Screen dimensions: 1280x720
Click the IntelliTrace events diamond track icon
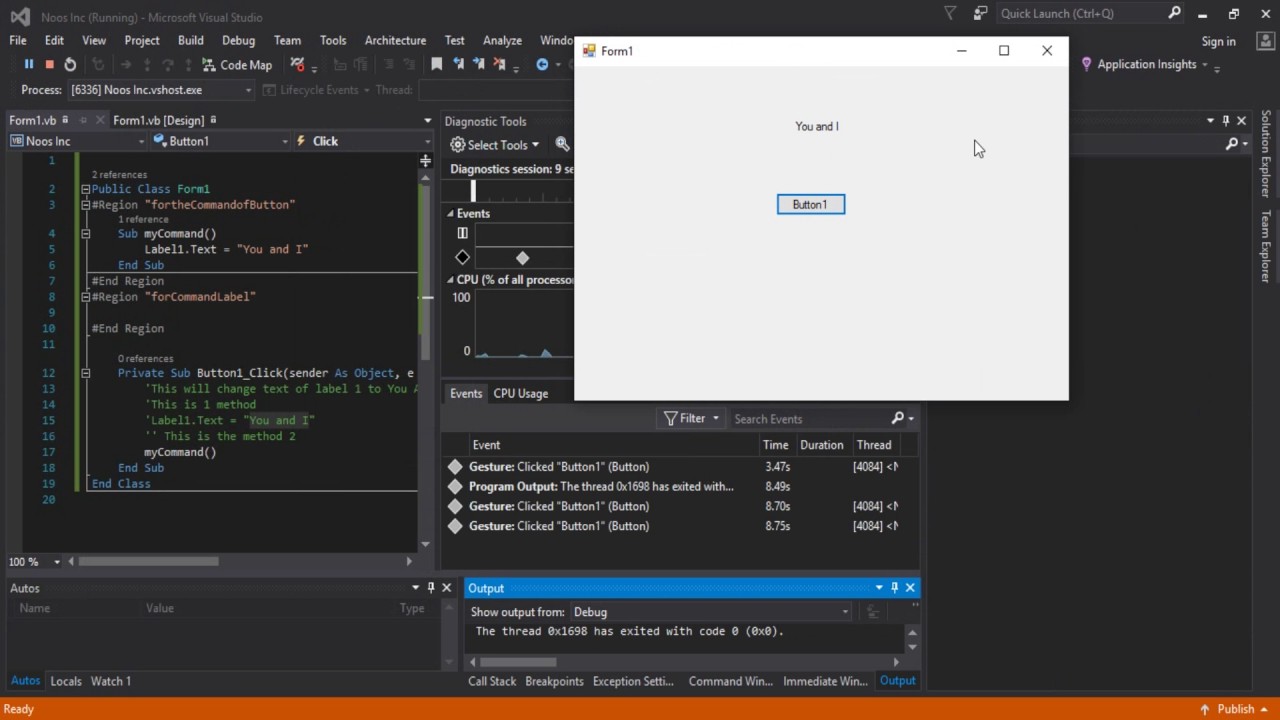[x=462, y=257]
